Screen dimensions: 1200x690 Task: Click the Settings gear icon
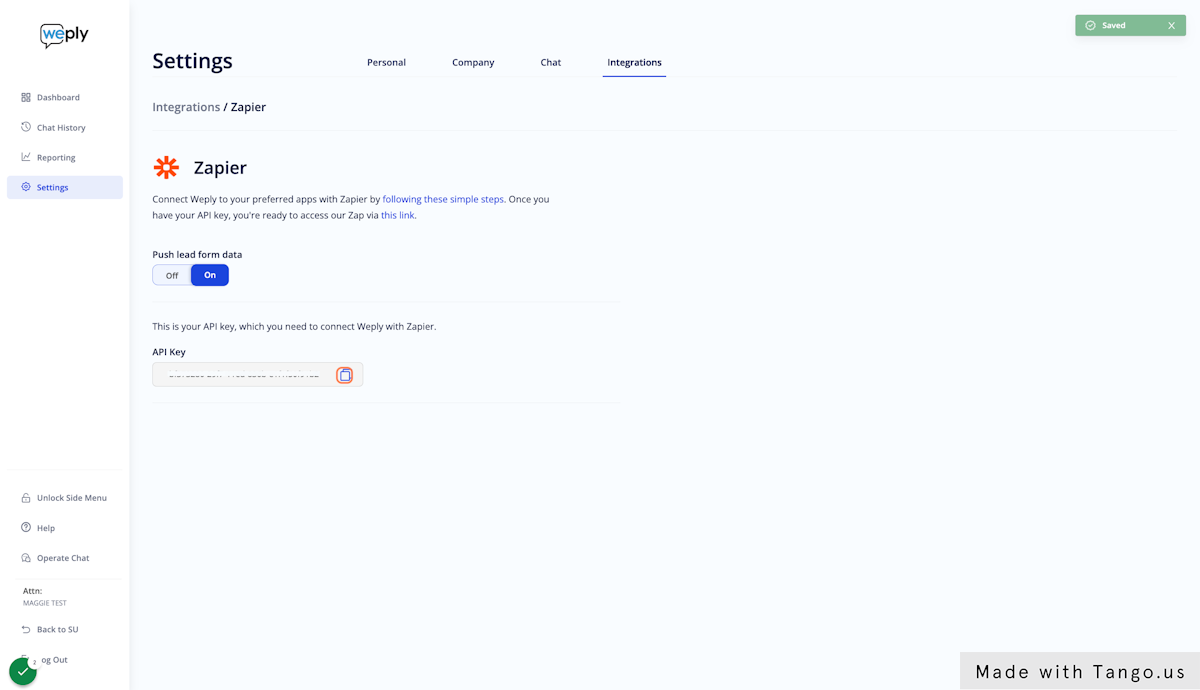26,187
